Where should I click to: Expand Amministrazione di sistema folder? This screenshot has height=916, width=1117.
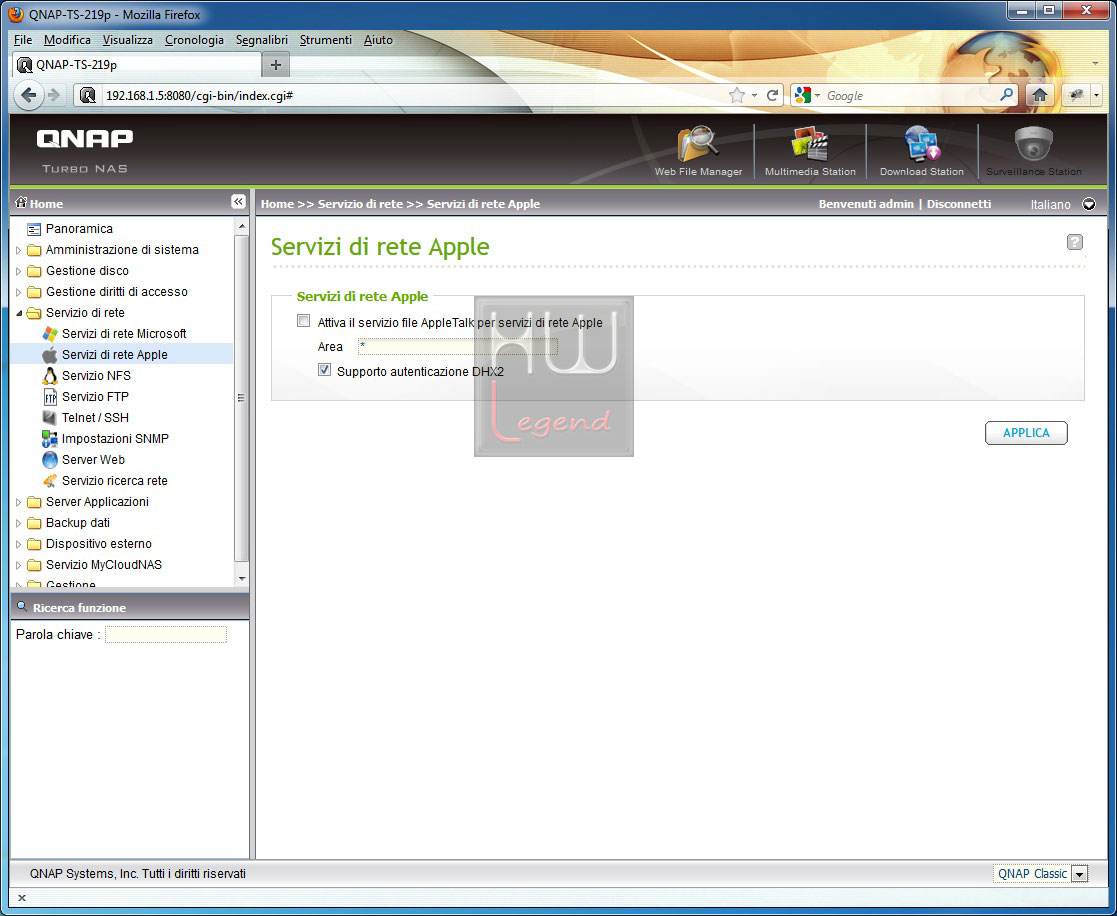tap(19, 250)
